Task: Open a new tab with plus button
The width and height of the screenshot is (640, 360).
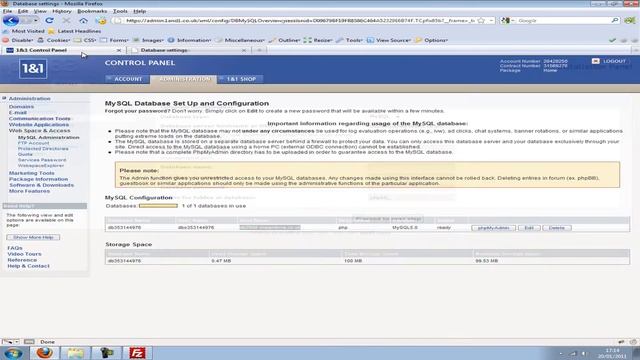Action: [x=259, y=50]
